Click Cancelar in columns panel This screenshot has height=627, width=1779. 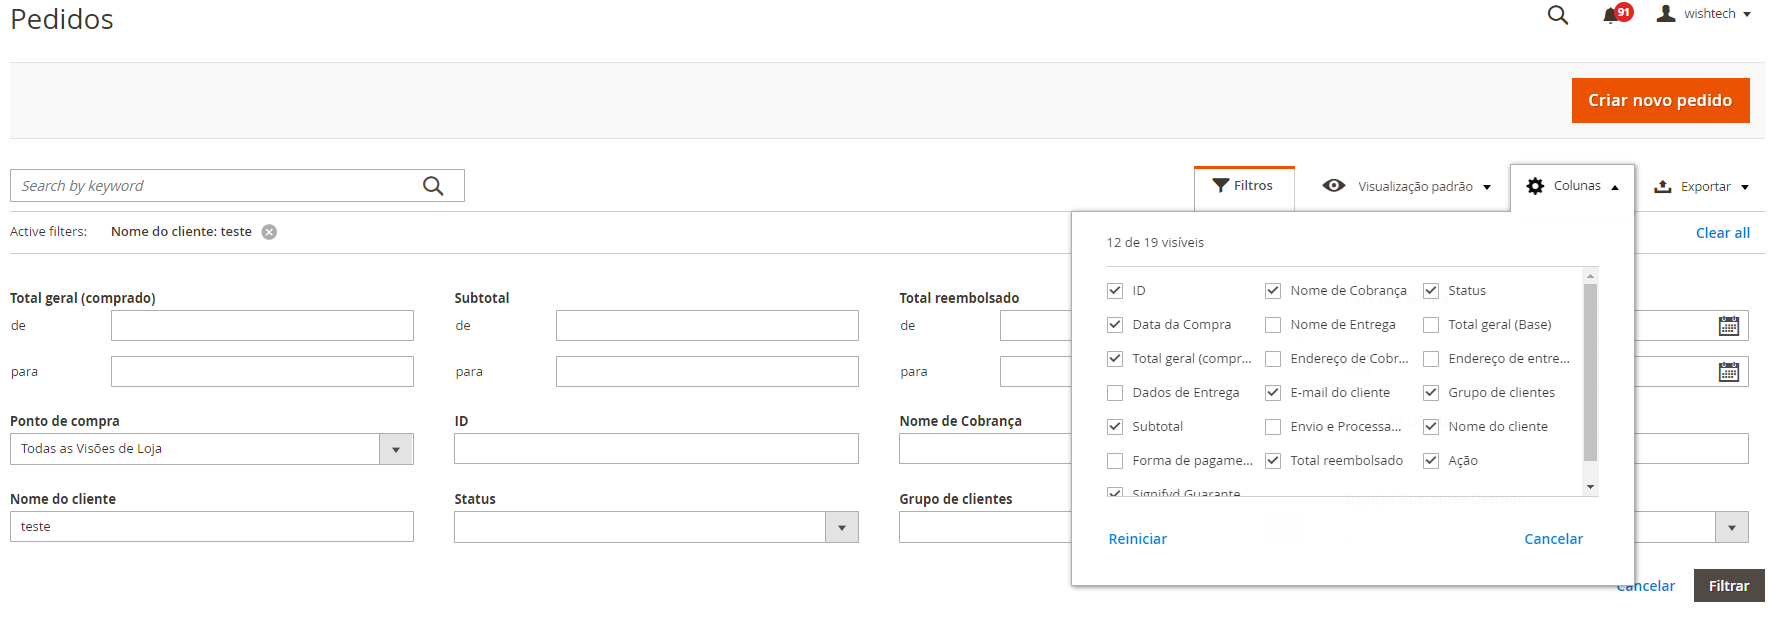click(1553, 539)
